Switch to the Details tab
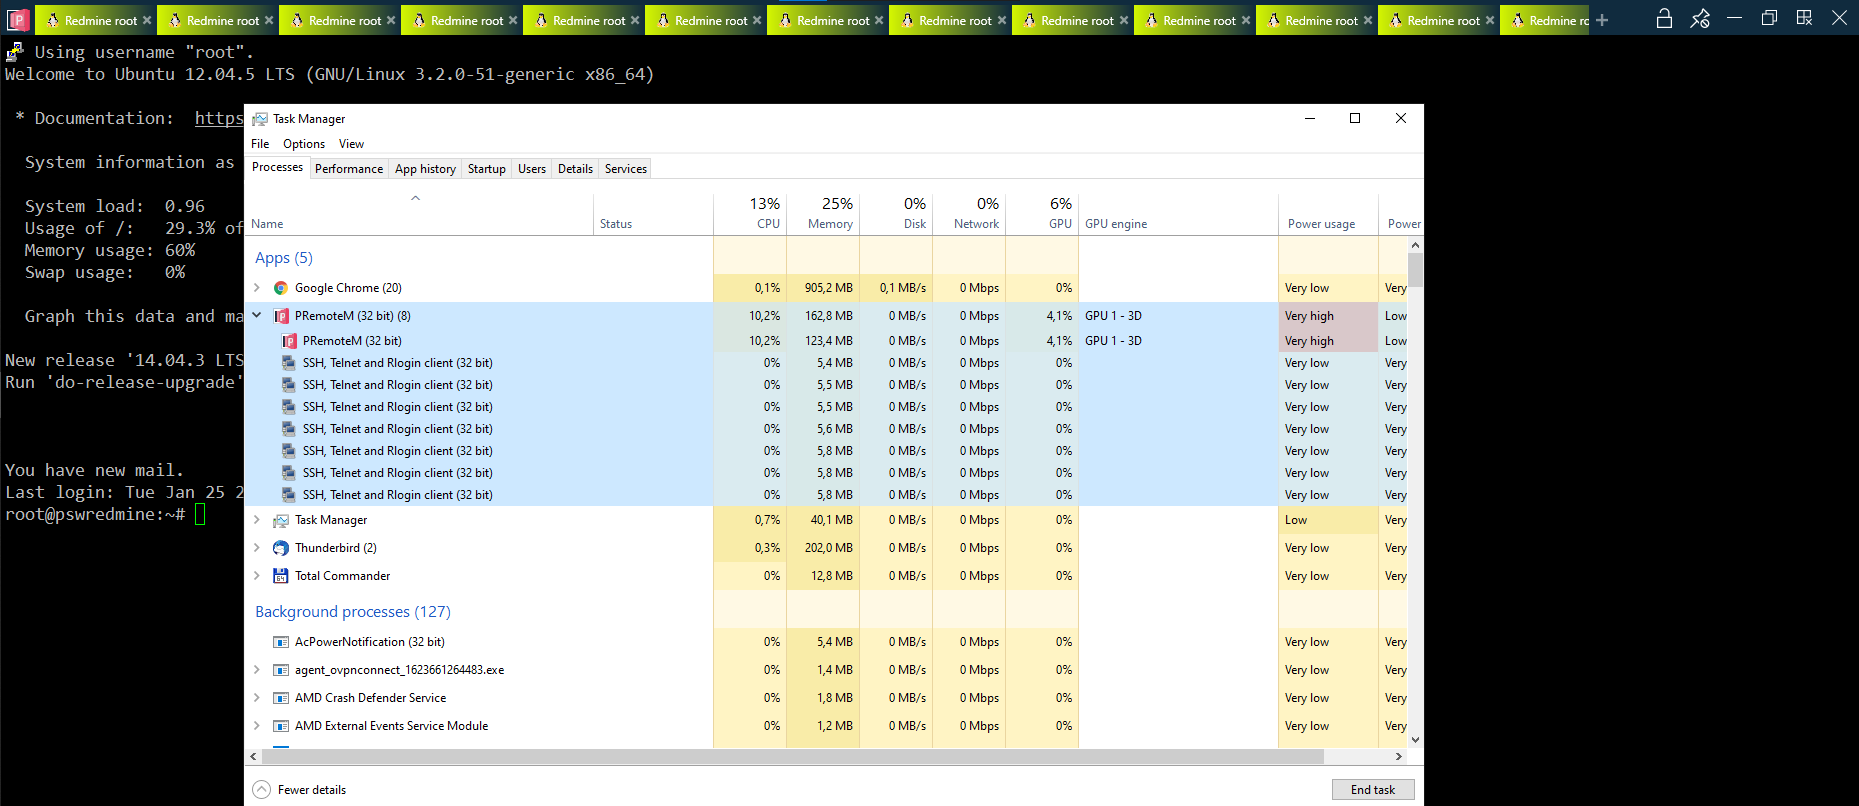This screenshot has height=806, width=1859. (x=575, y=169)
